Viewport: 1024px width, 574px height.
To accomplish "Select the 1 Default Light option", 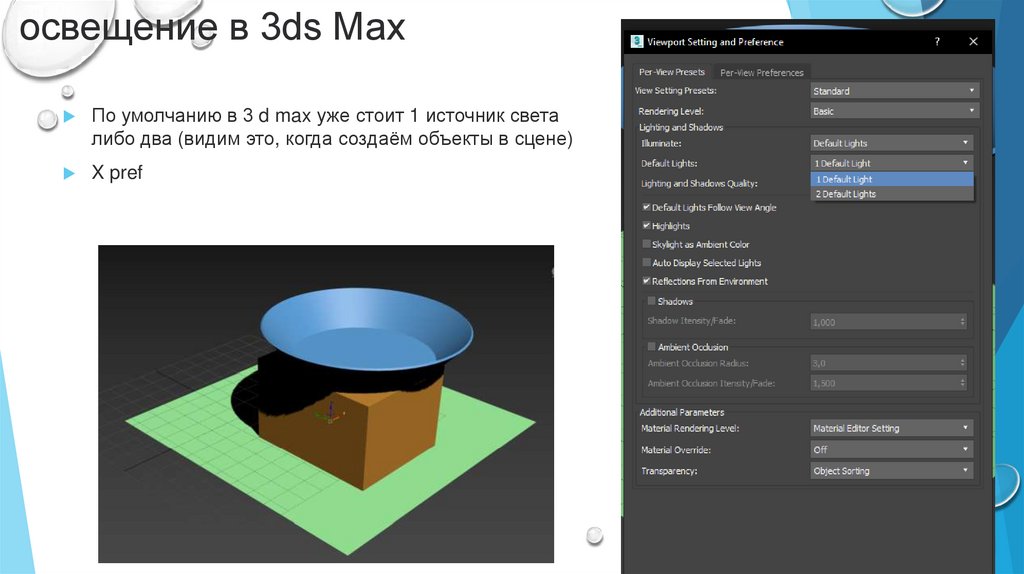I will point(891,179).
